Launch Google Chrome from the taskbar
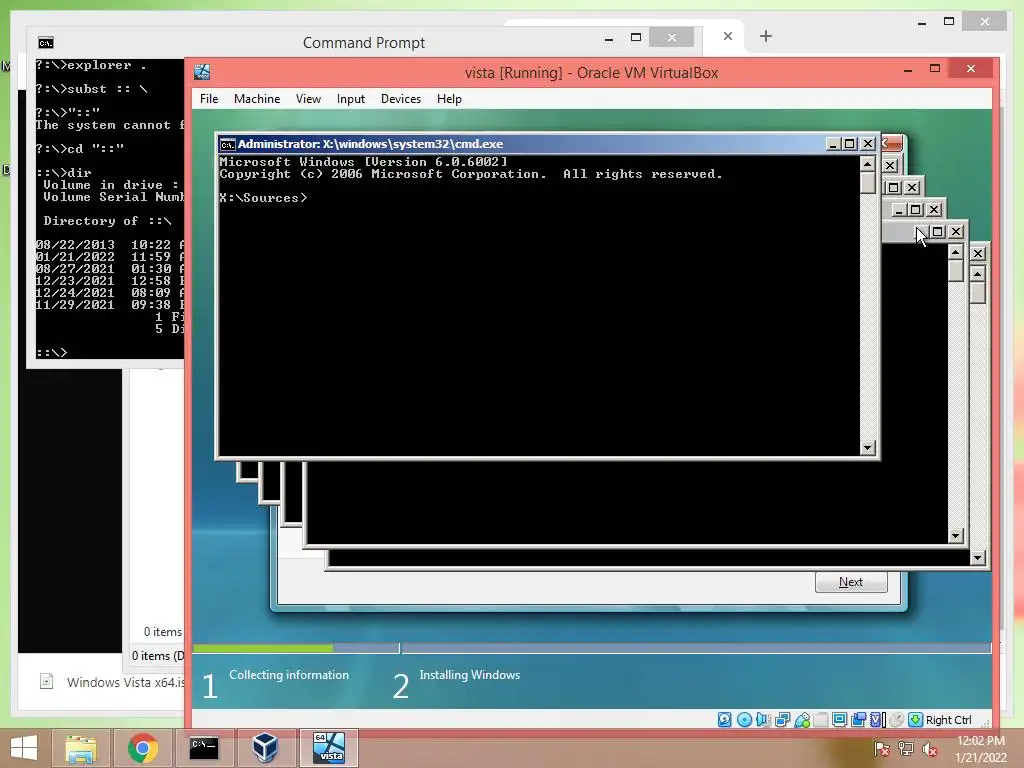Viewport: 1024px width, 768px height. [142, 748]
